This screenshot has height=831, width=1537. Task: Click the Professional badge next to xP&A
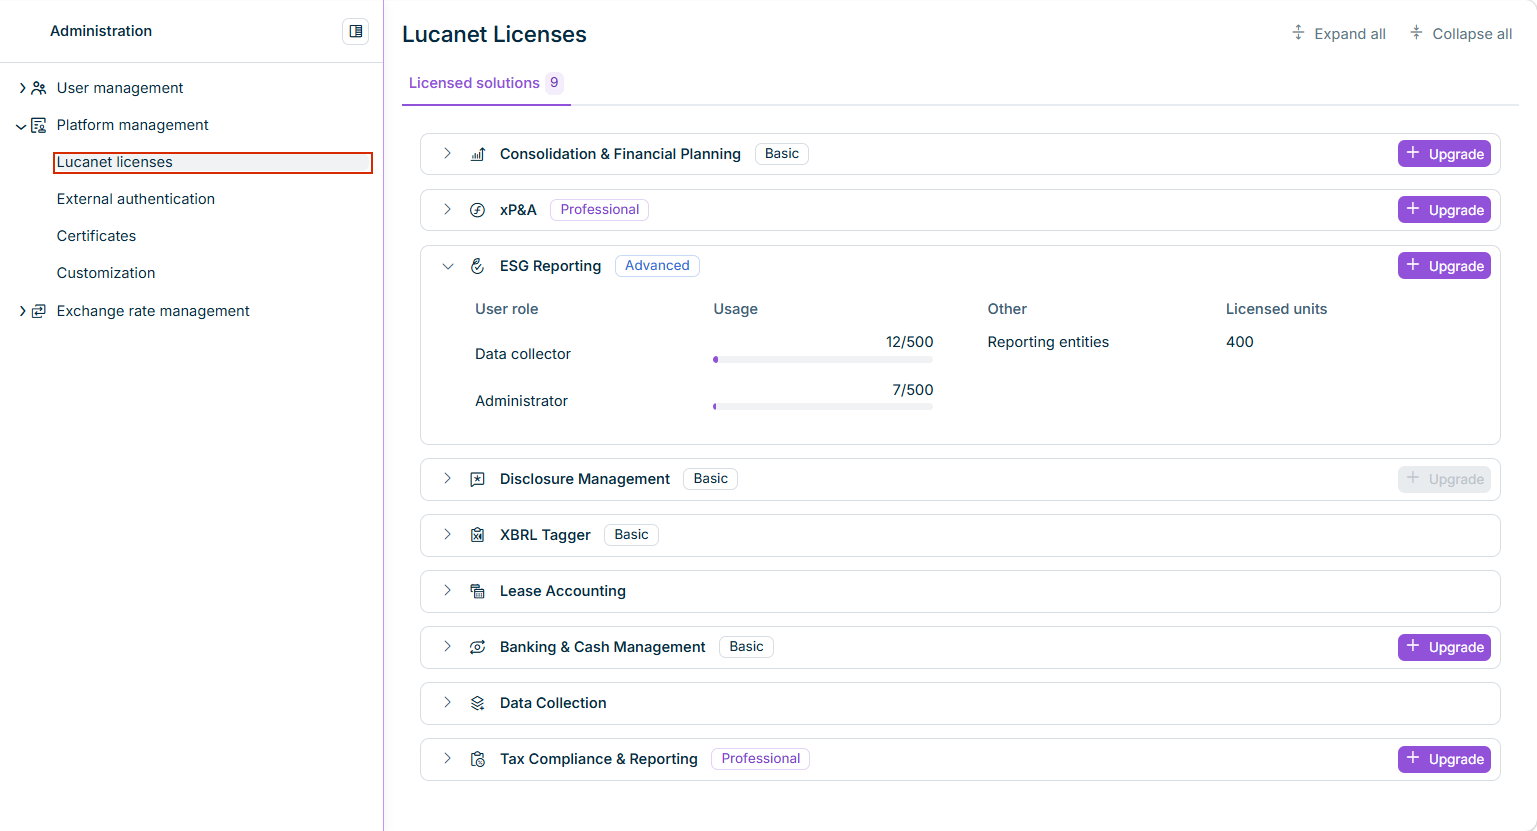tap(600, 210)
